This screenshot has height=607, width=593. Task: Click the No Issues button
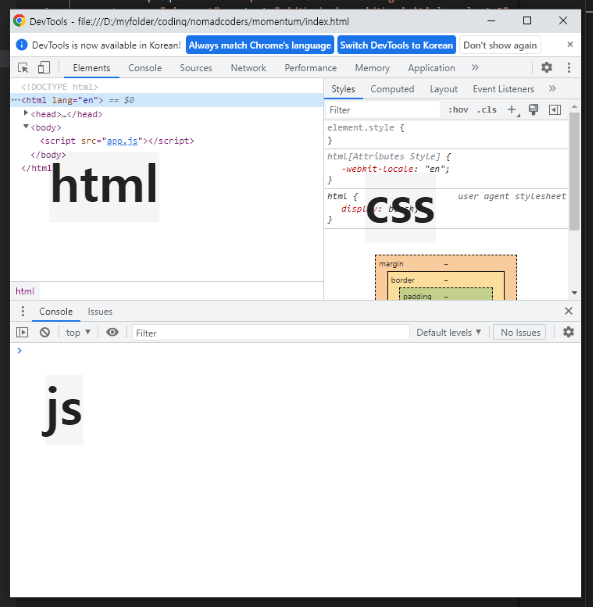(x=520, y=333)
